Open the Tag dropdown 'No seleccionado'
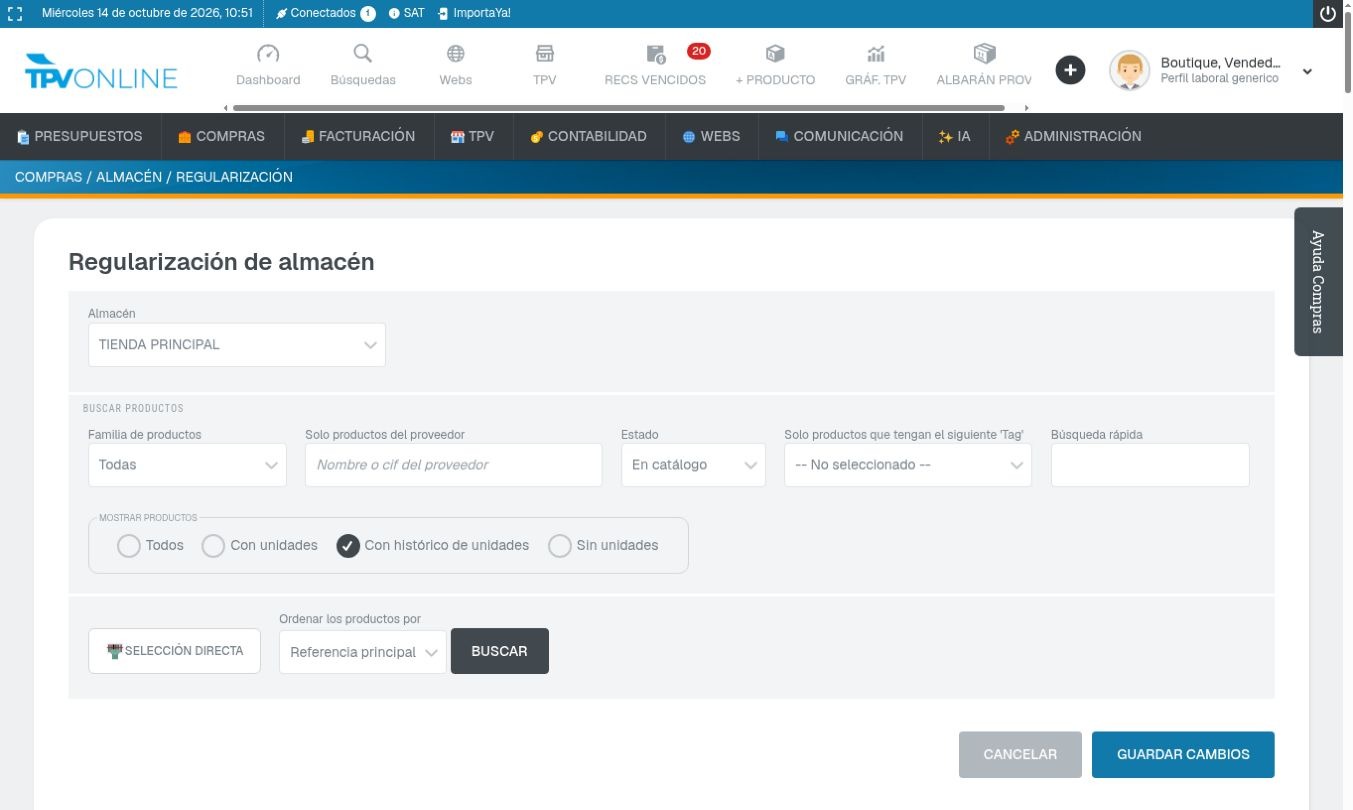Screen dimensions: 1353x810 908,465
